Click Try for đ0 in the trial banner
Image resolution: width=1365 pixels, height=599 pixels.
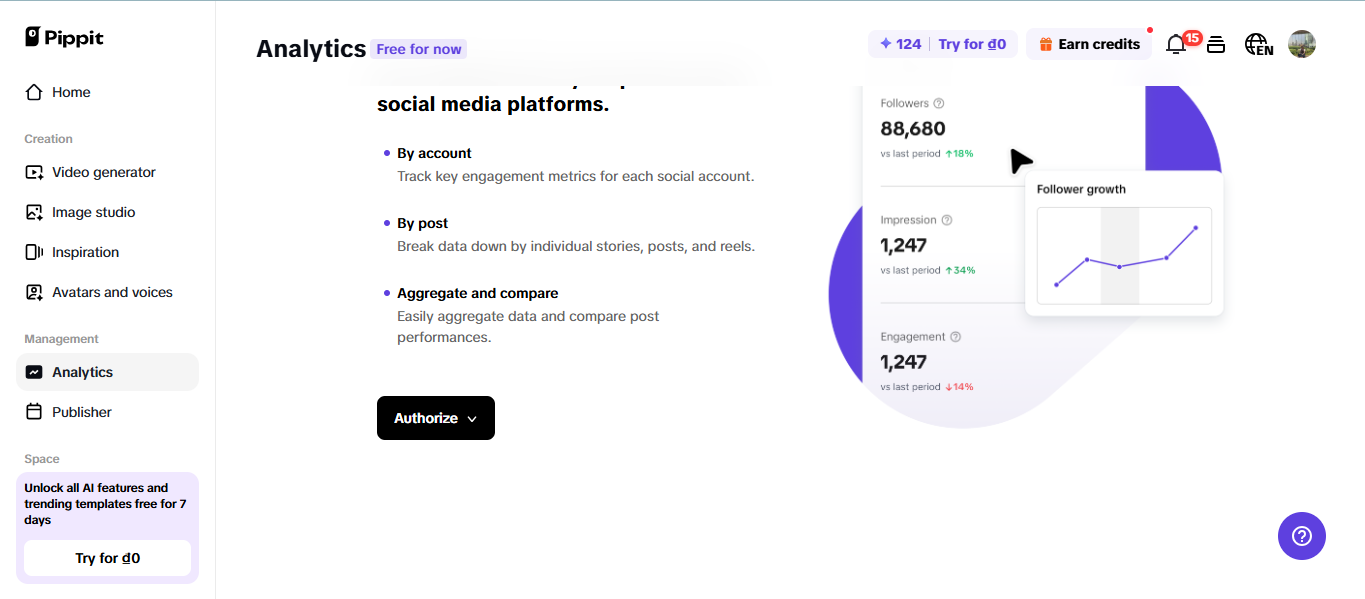106,557
